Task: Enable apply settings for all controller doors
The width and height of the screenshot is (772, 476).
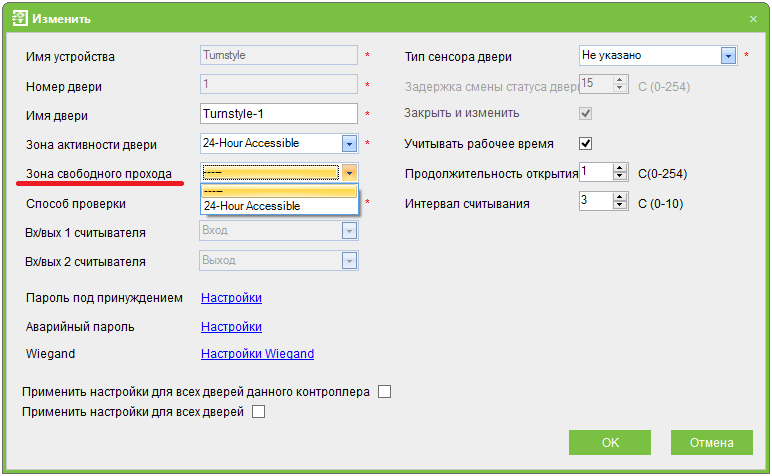Action: click(x=385, y=392)
